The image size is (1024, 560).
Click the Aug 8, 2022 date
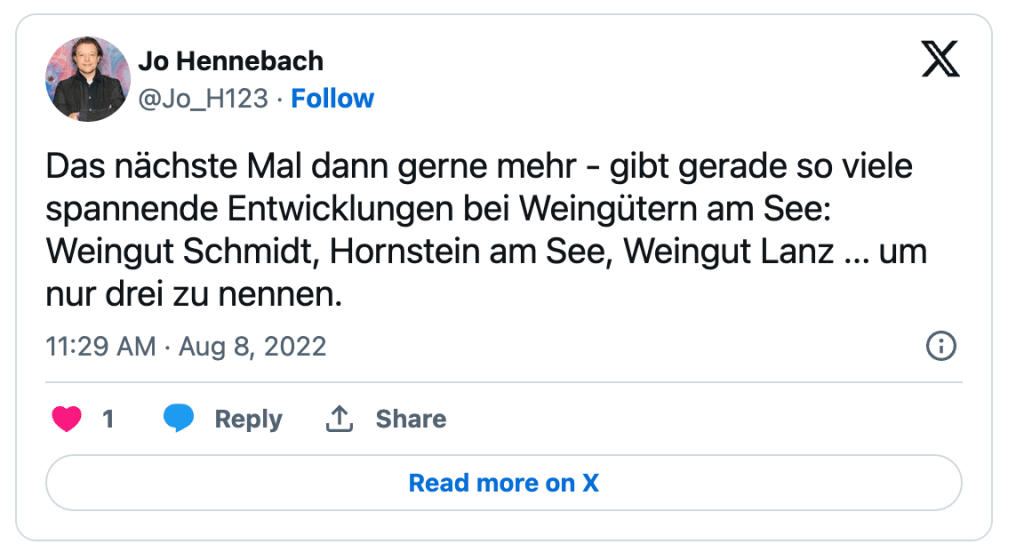click(252, 346)
